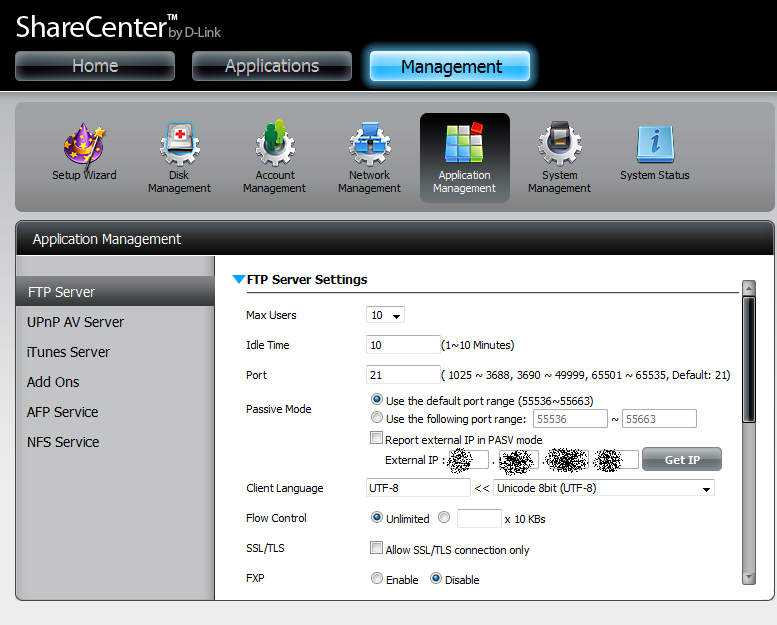This screenshot has width=777, height=625.
Task: Open the Setup Wizard icon
Action: coord(84,152)
